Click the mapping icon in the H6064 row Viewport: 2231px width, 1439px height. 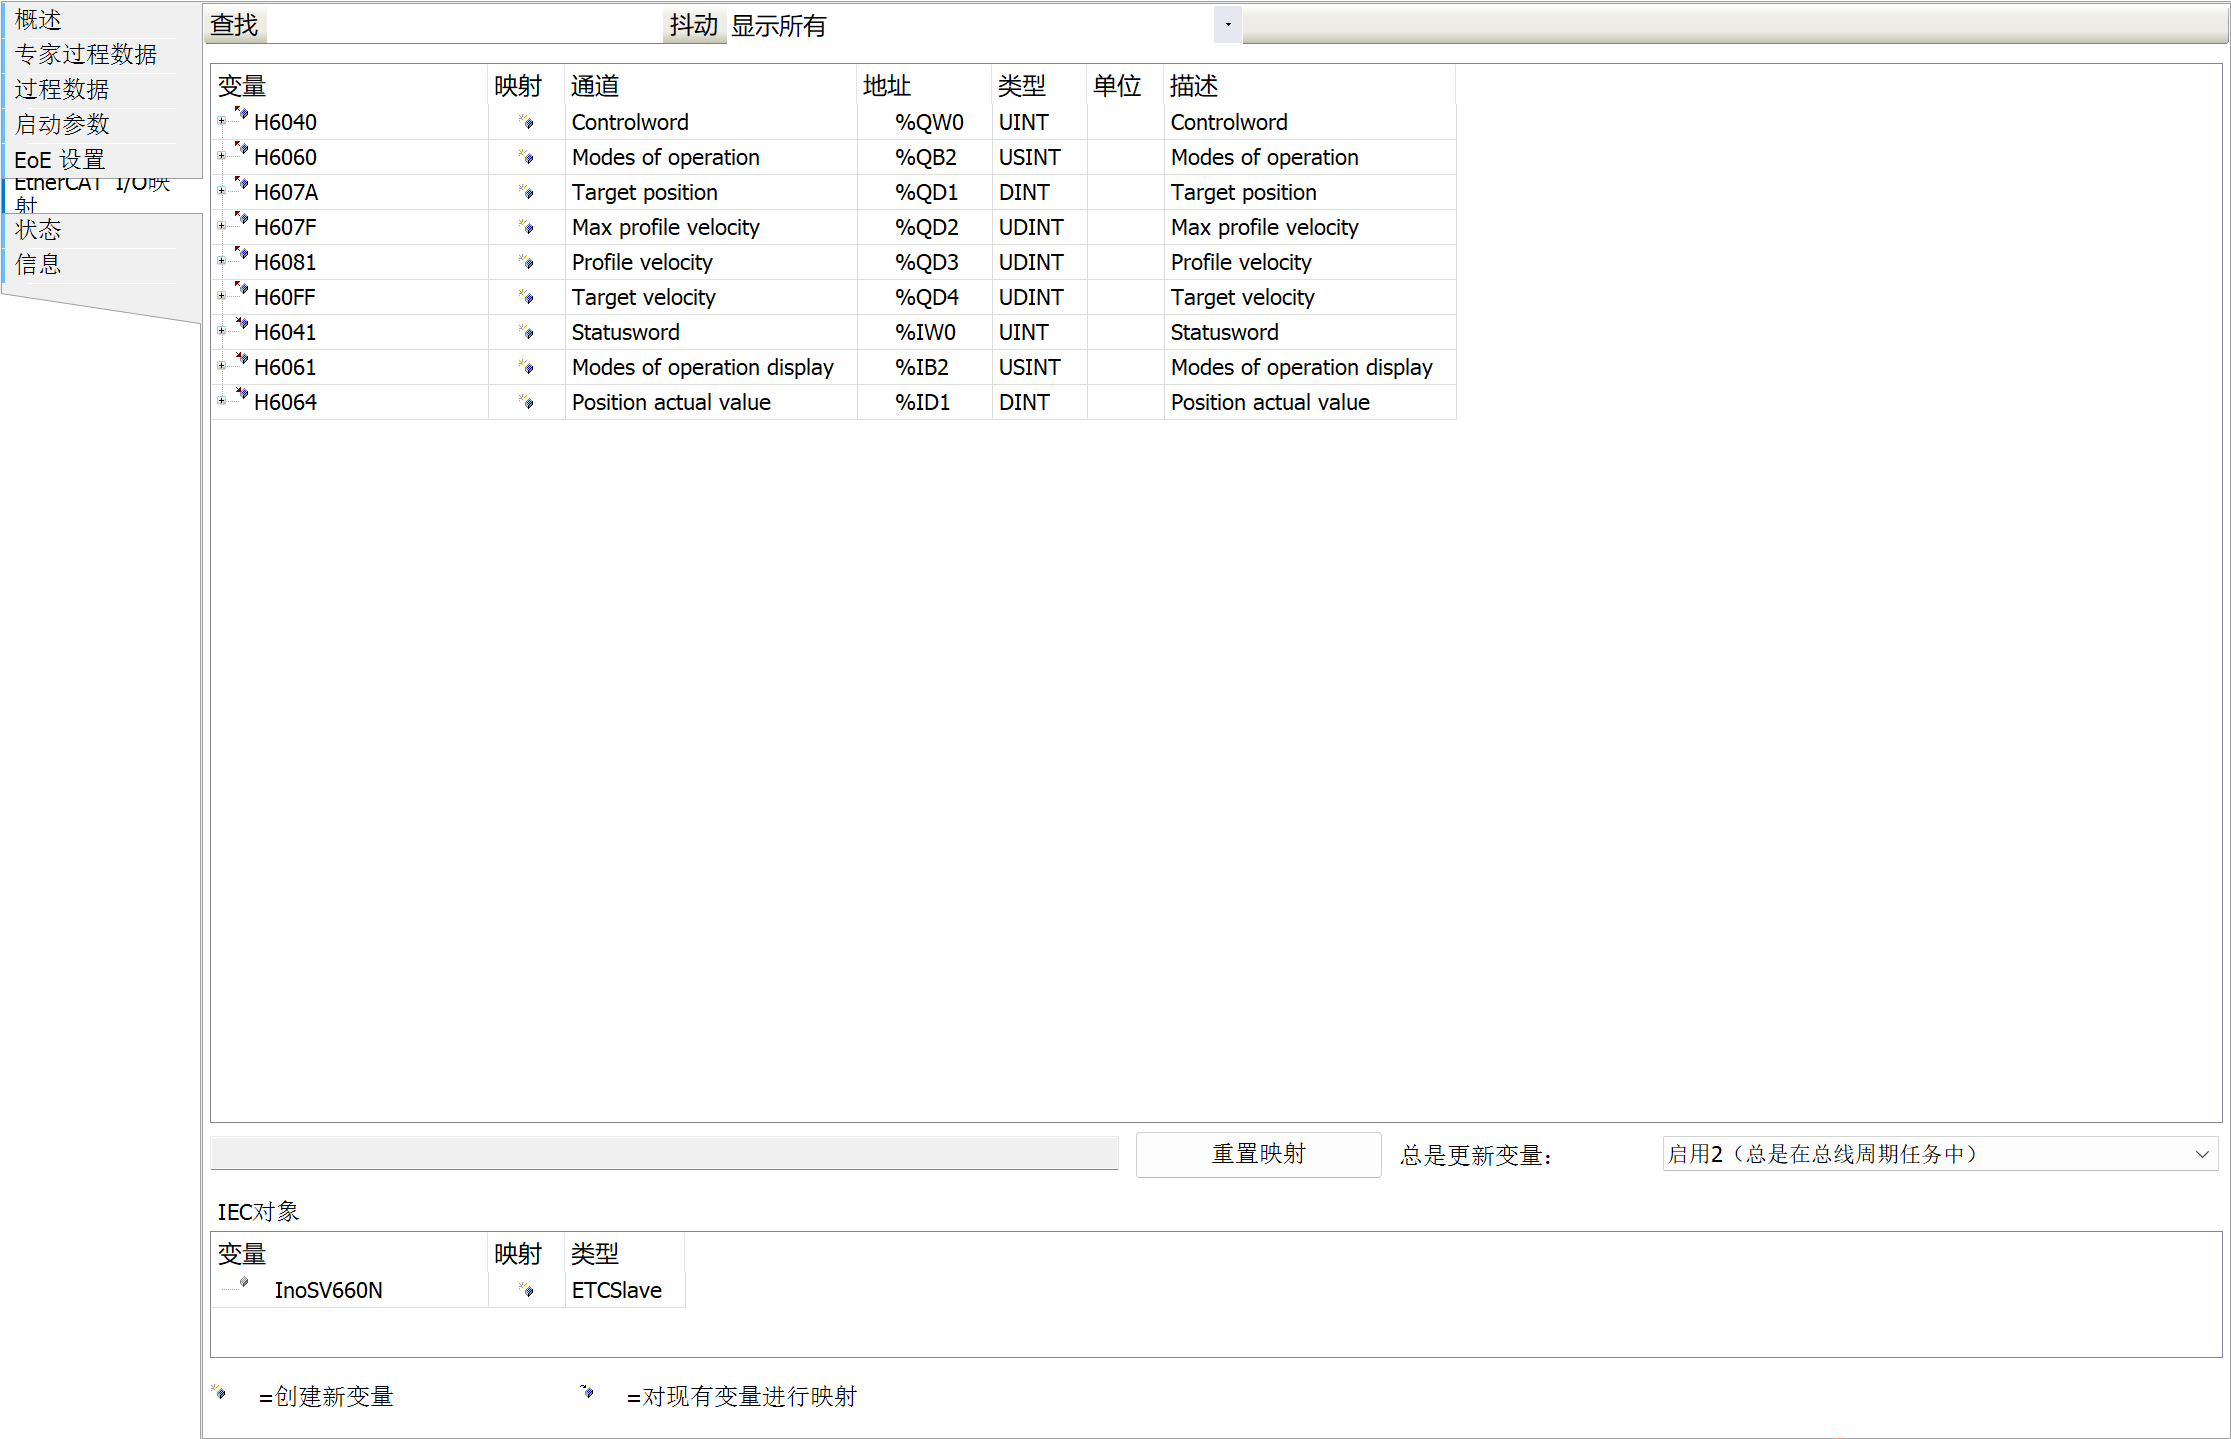click(x=526, y=402)
